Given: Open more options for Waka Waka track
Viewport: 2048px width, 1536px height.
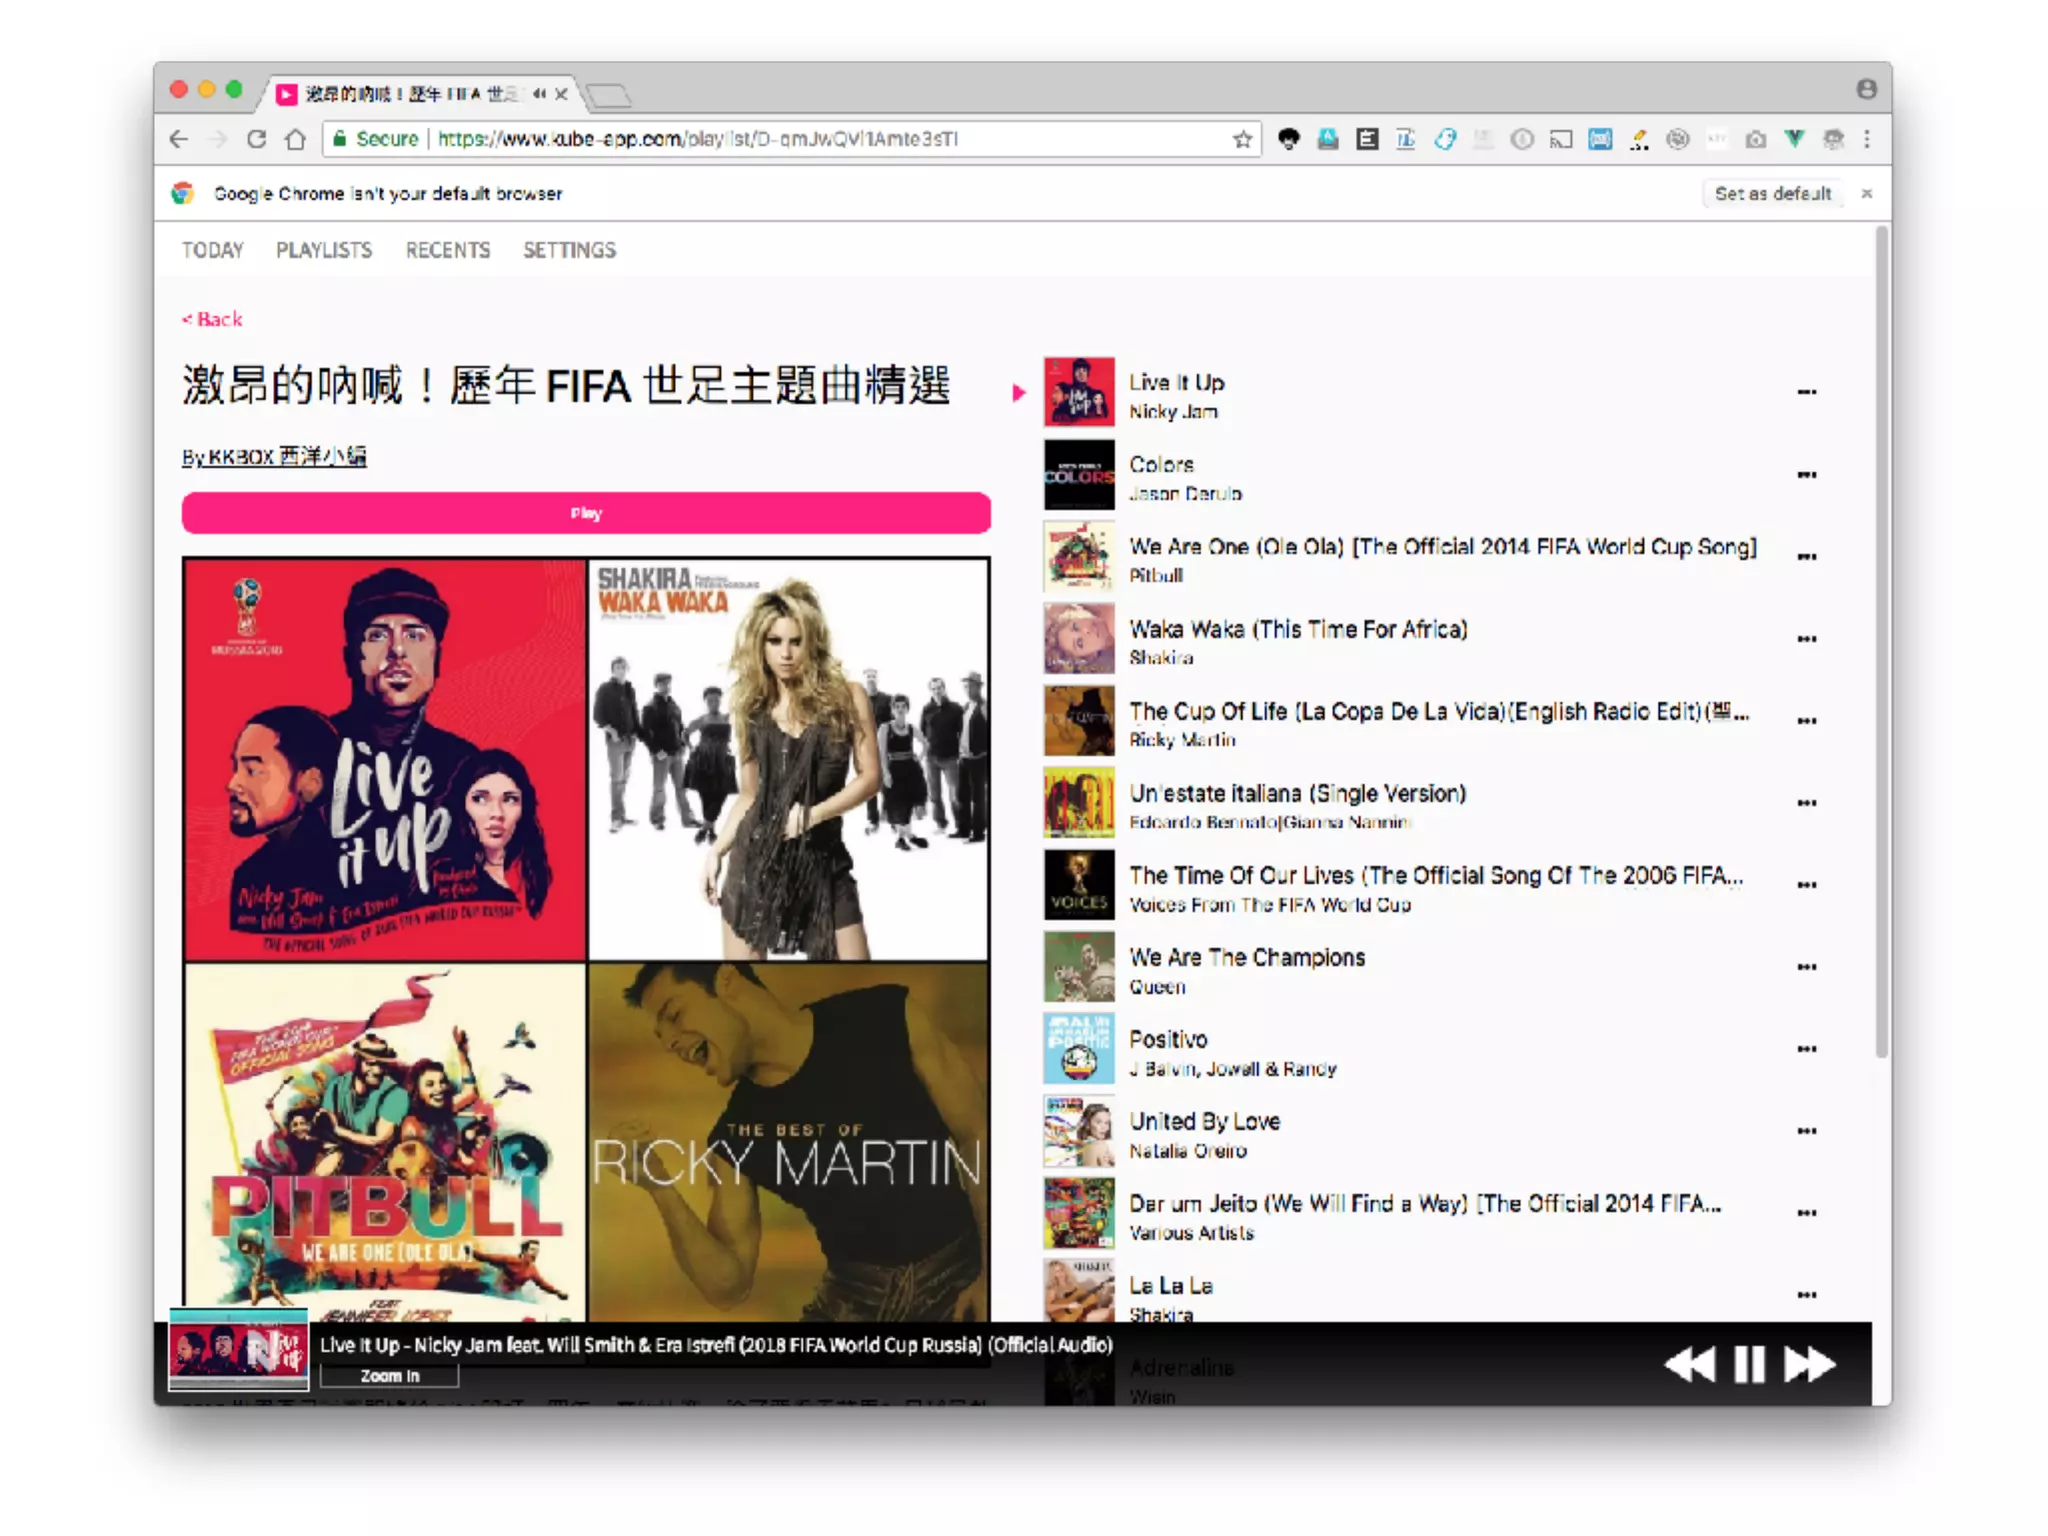Looking at the screenshot, I should [1806, 638].
